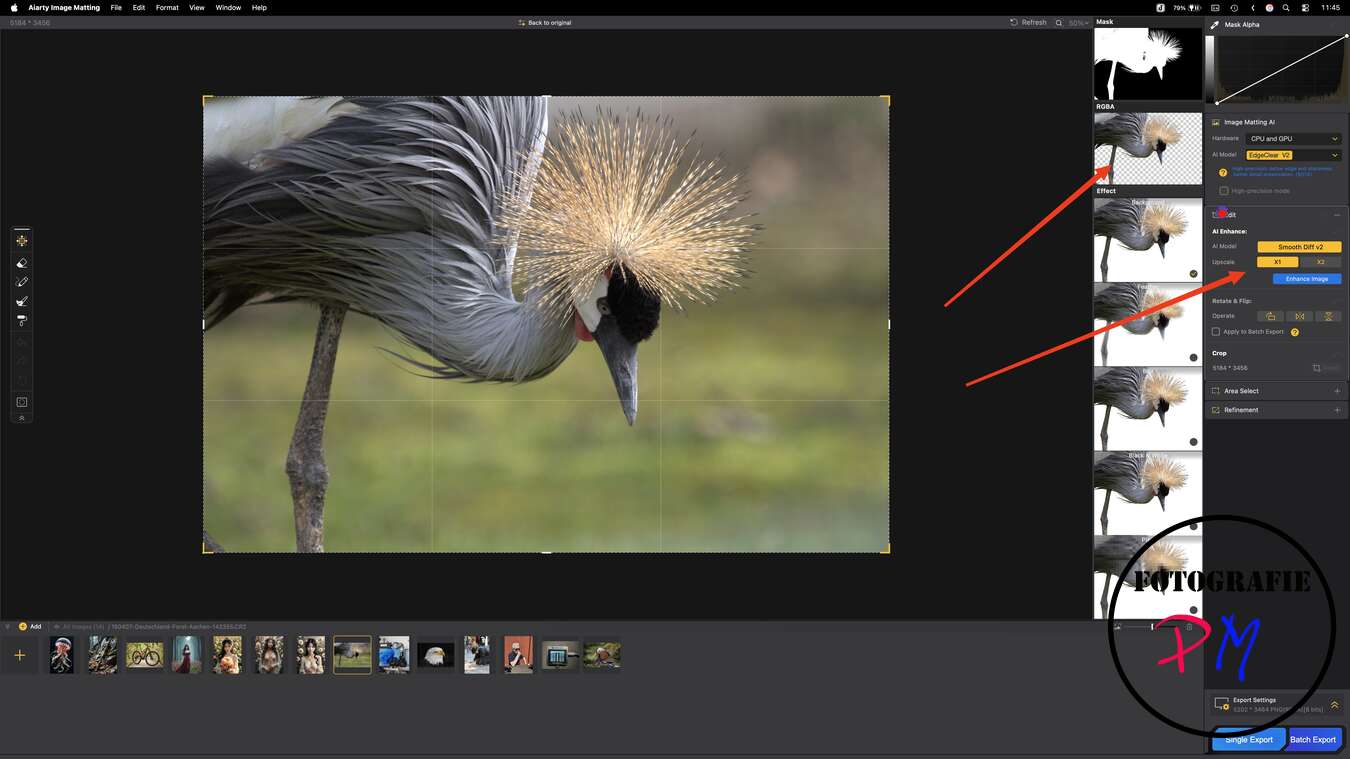The image size is (1350, 759).
Task: Click the large plus add-image tile
Action: pos(19,656)
